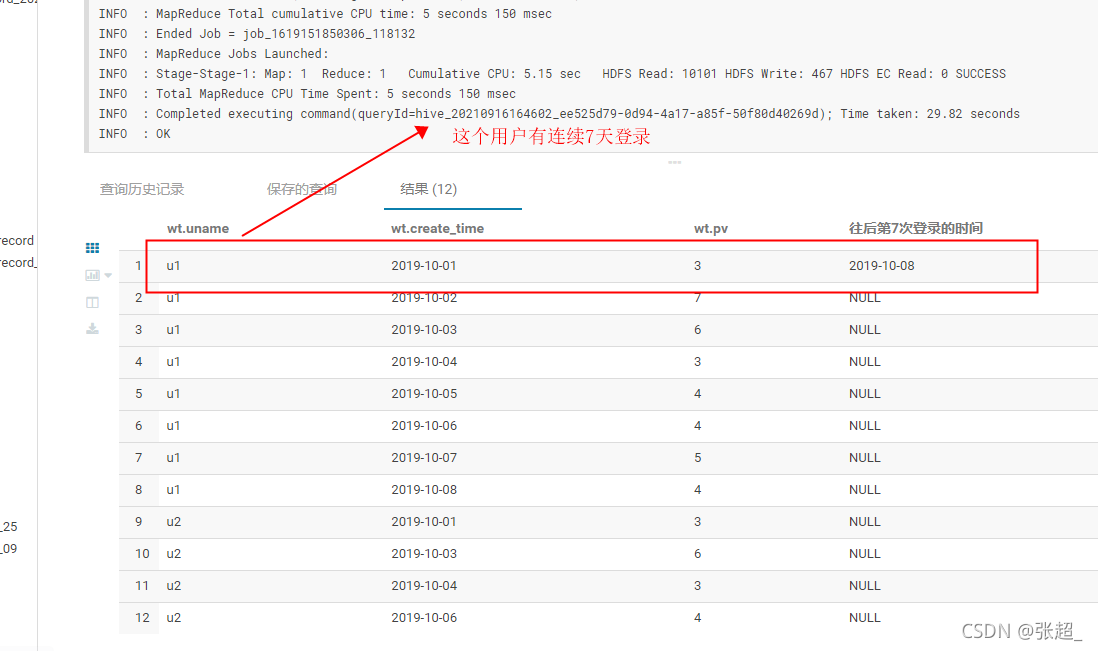Sort by the wt.uname column header
1098x651 pixels.
197,228
